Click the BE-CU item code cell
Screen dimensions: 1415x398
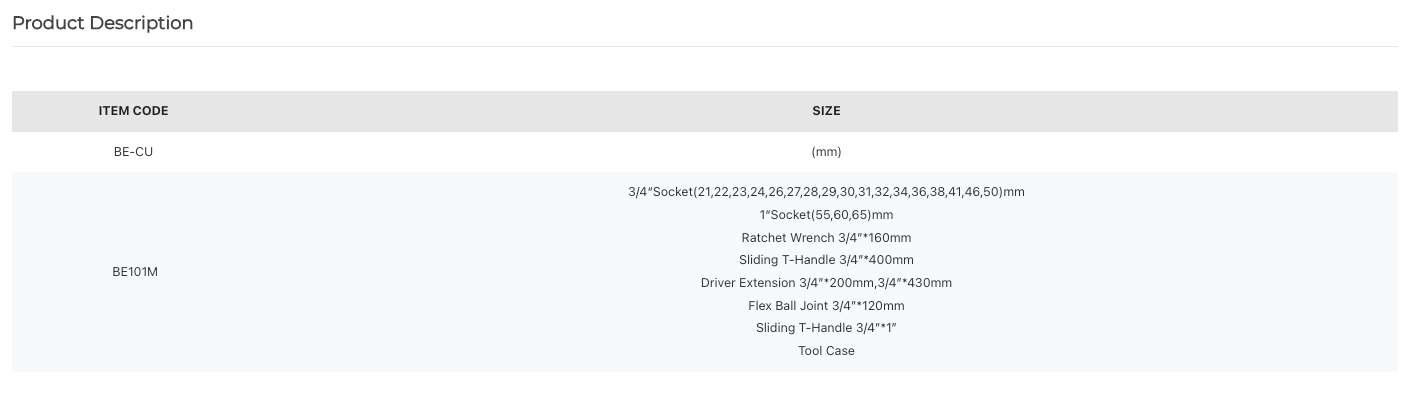(133, 152)
